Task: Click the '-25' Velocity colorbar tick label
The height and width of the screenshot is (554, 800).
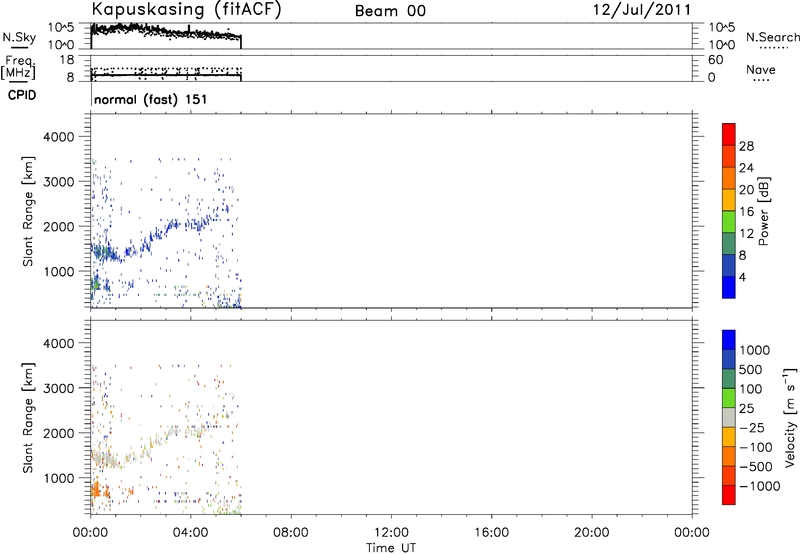Action: (752, 428)
